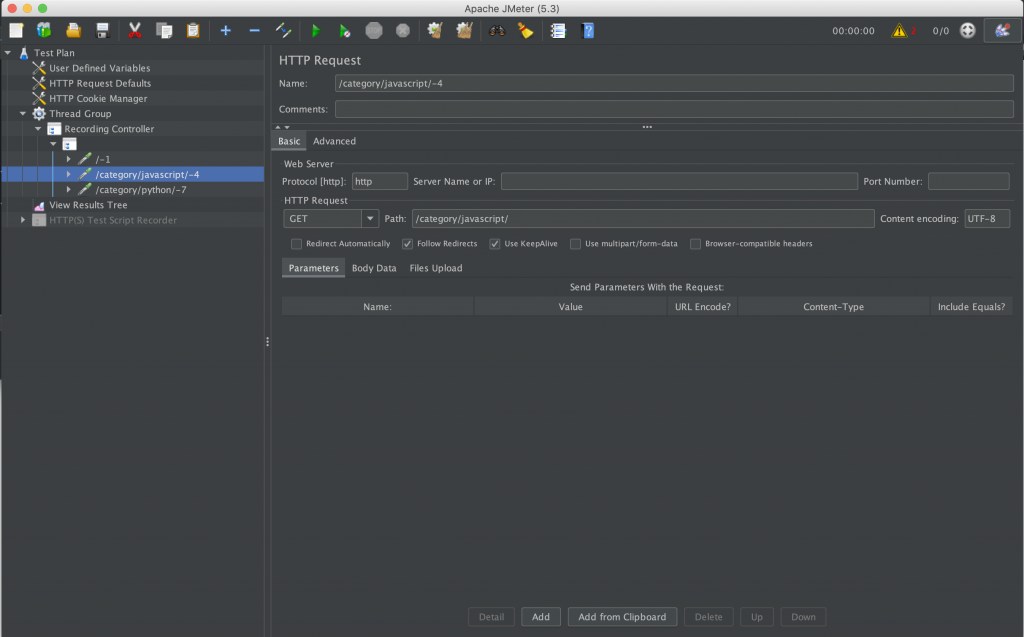Click the Thread Group gear icon
The height and width of the screenshot is (637, 1024).
pos(39,114)
